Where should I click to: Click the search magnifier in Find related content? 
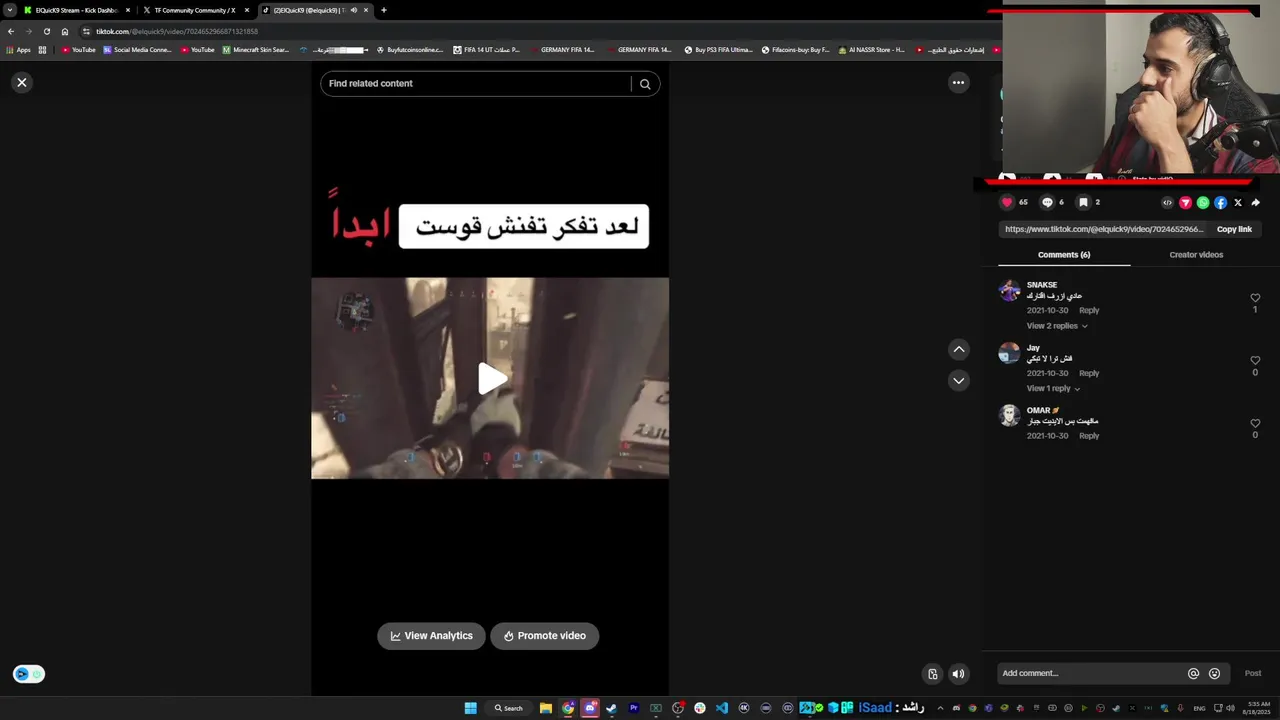(x=645, y=84)
